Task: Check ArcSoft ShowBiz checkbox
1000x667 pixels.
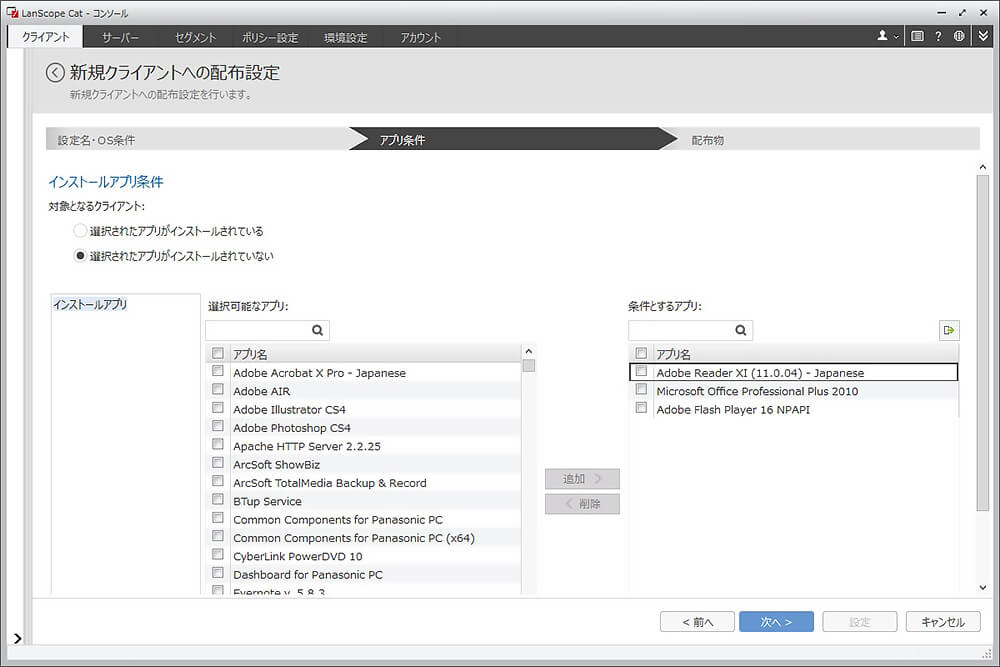Action: pyautogui.click(x=218, y=463)
